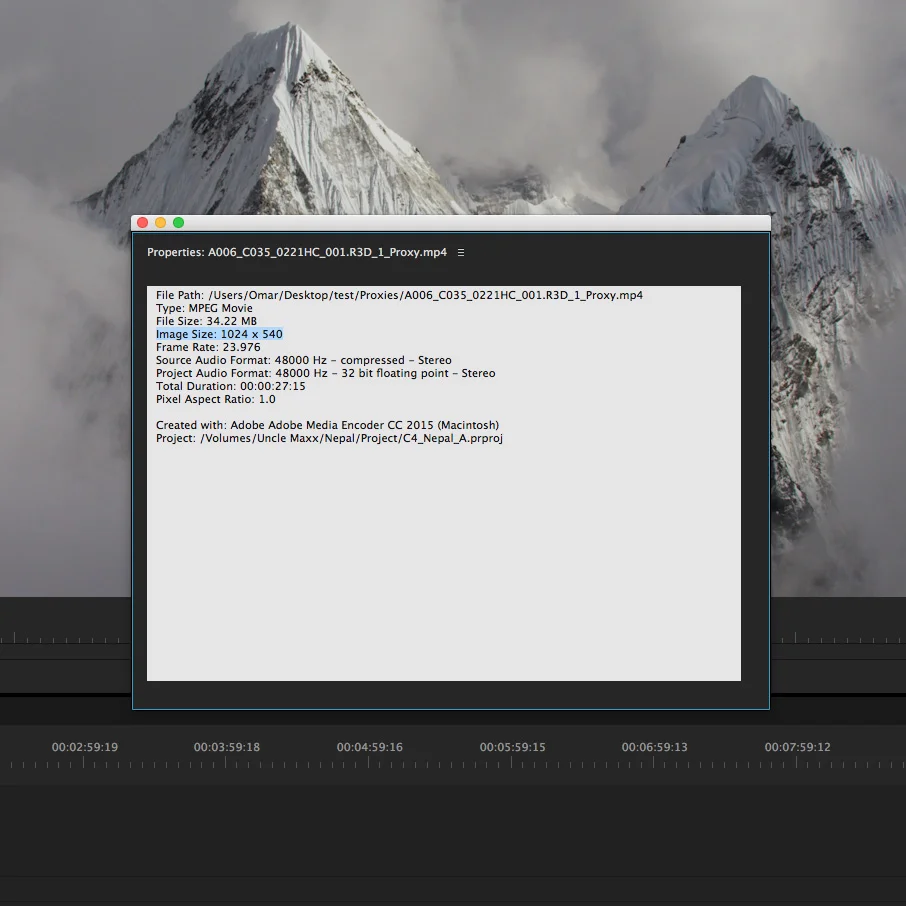
Task: Click the 'Pixel Aspect Ratio: 1.0' line
Action: coord(216,399)
